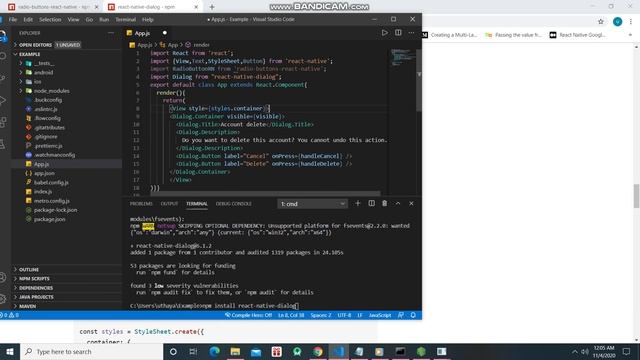Screen dimensions: 640x360
Task: Split the terminal panel
Action: point(371,203)
